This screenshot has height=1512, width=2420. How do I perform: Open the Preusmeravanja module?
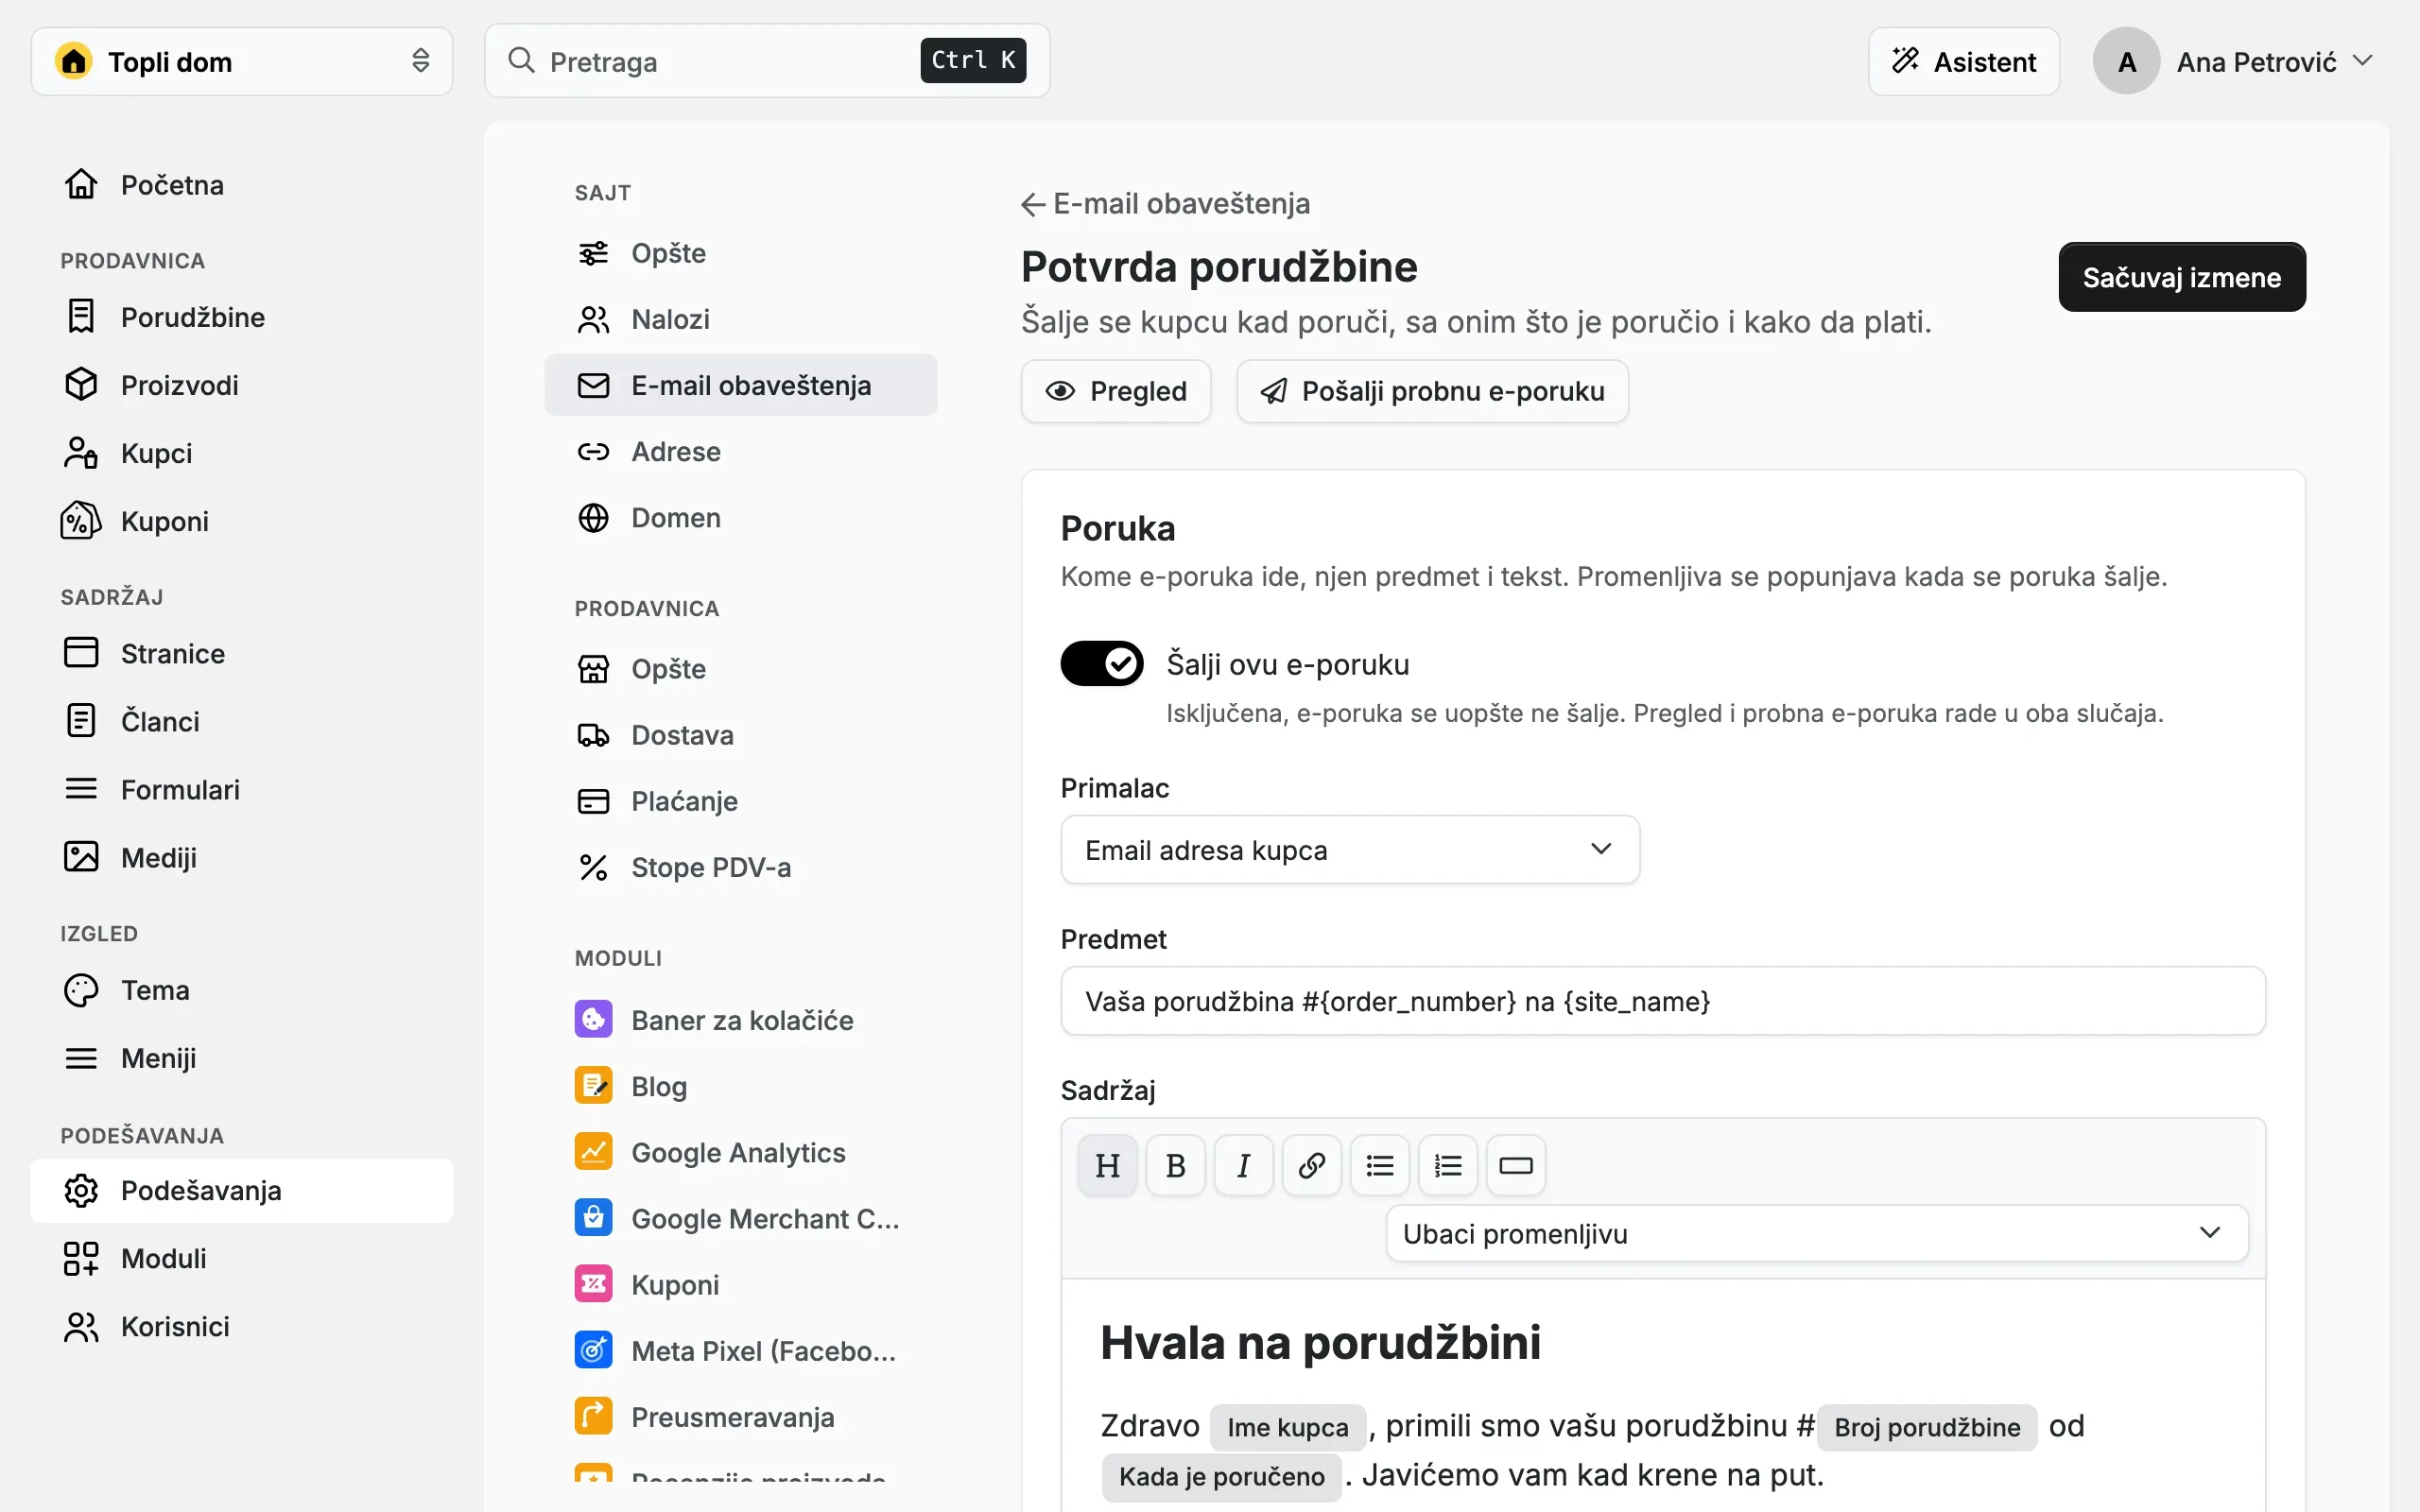tap(740, 1416)
